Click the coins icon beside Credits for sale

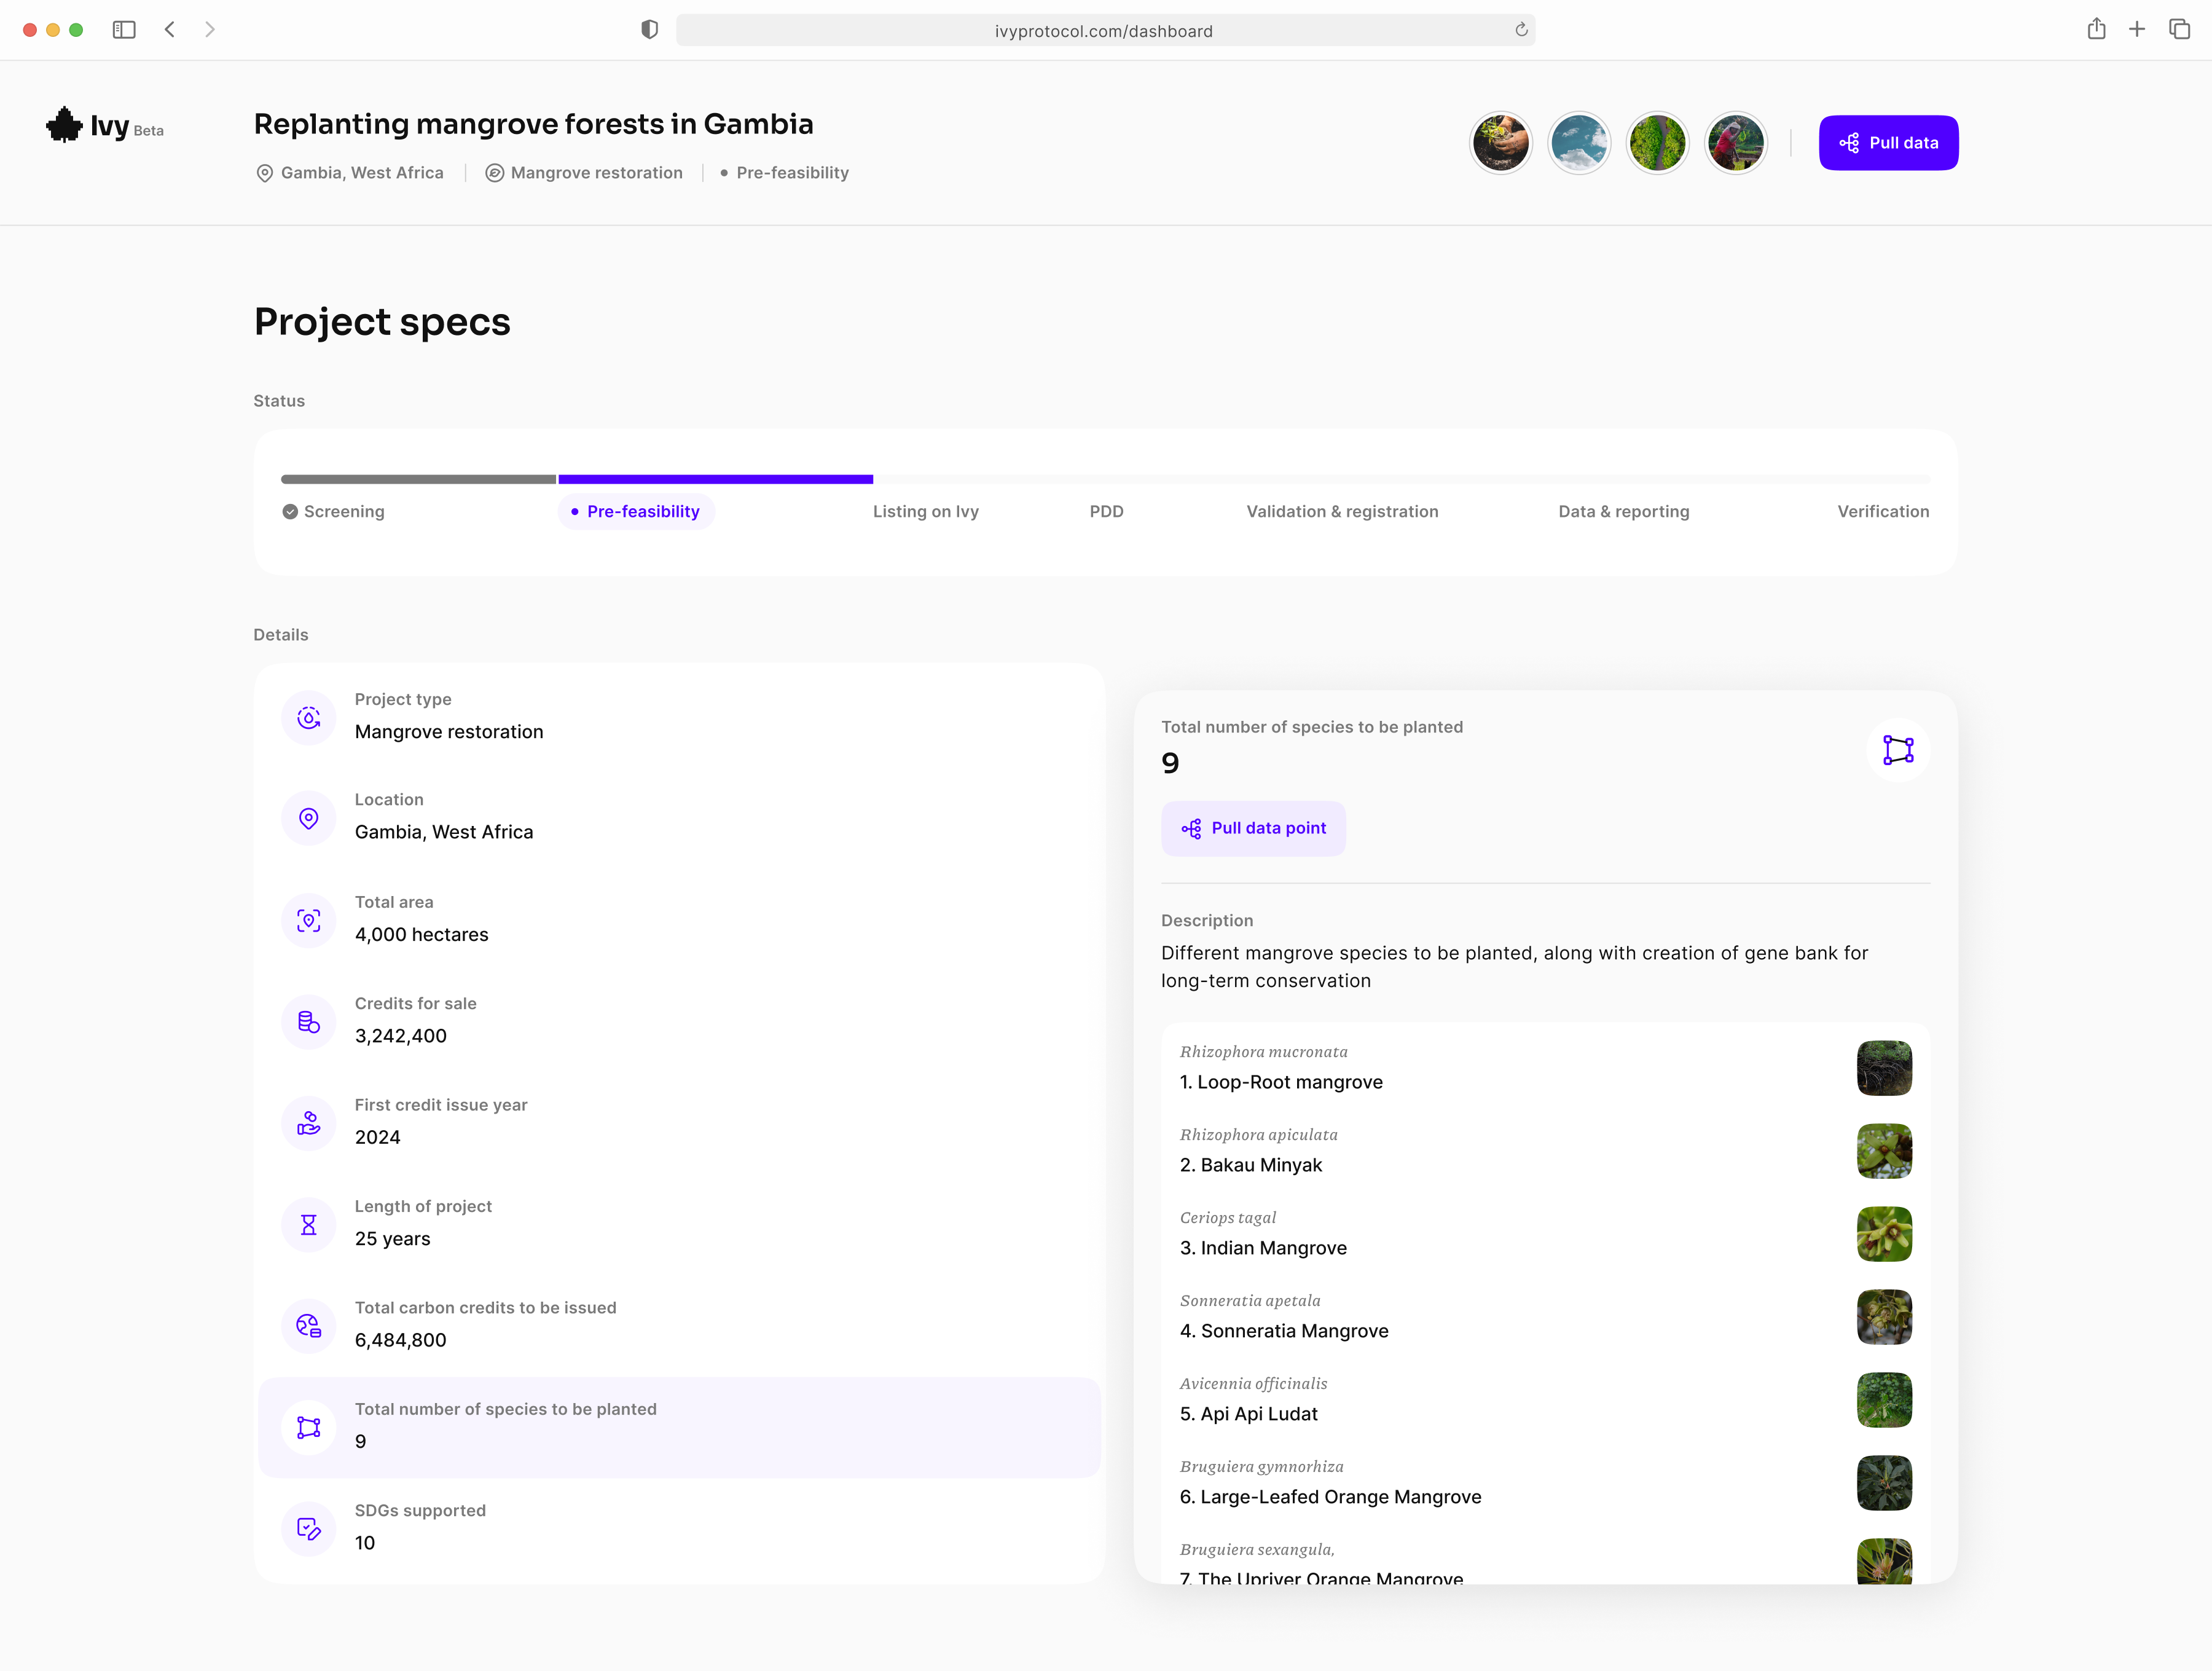coord(308,1021)
